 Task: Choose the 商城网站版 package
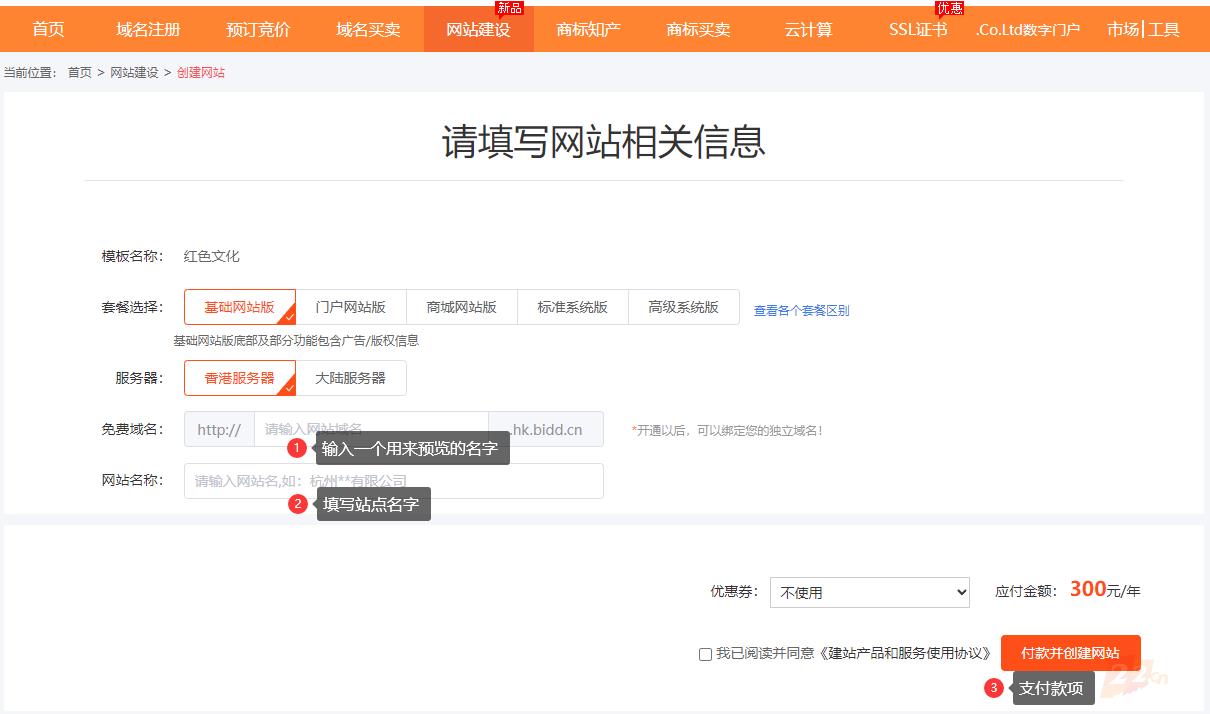(462, 307)
